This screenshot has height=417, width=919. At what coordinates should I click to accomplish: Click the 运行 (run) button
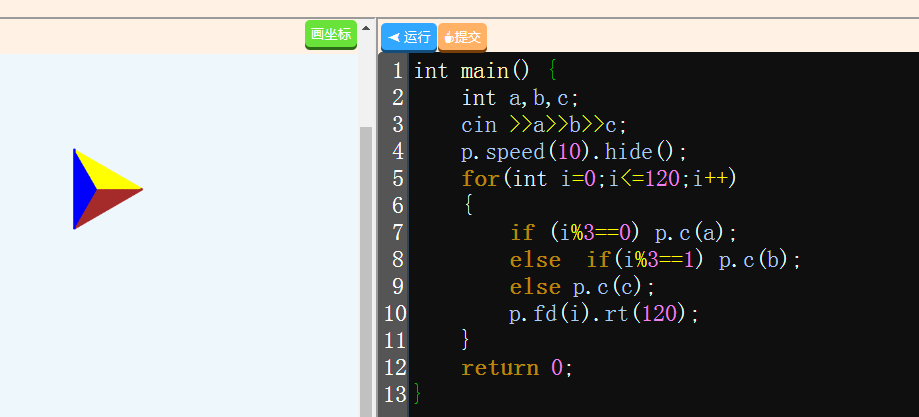(409, 38)
